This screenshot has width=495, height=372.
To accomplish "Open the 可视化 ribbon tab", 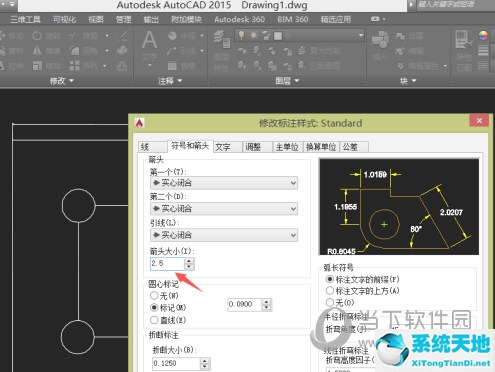I will 65,19.
